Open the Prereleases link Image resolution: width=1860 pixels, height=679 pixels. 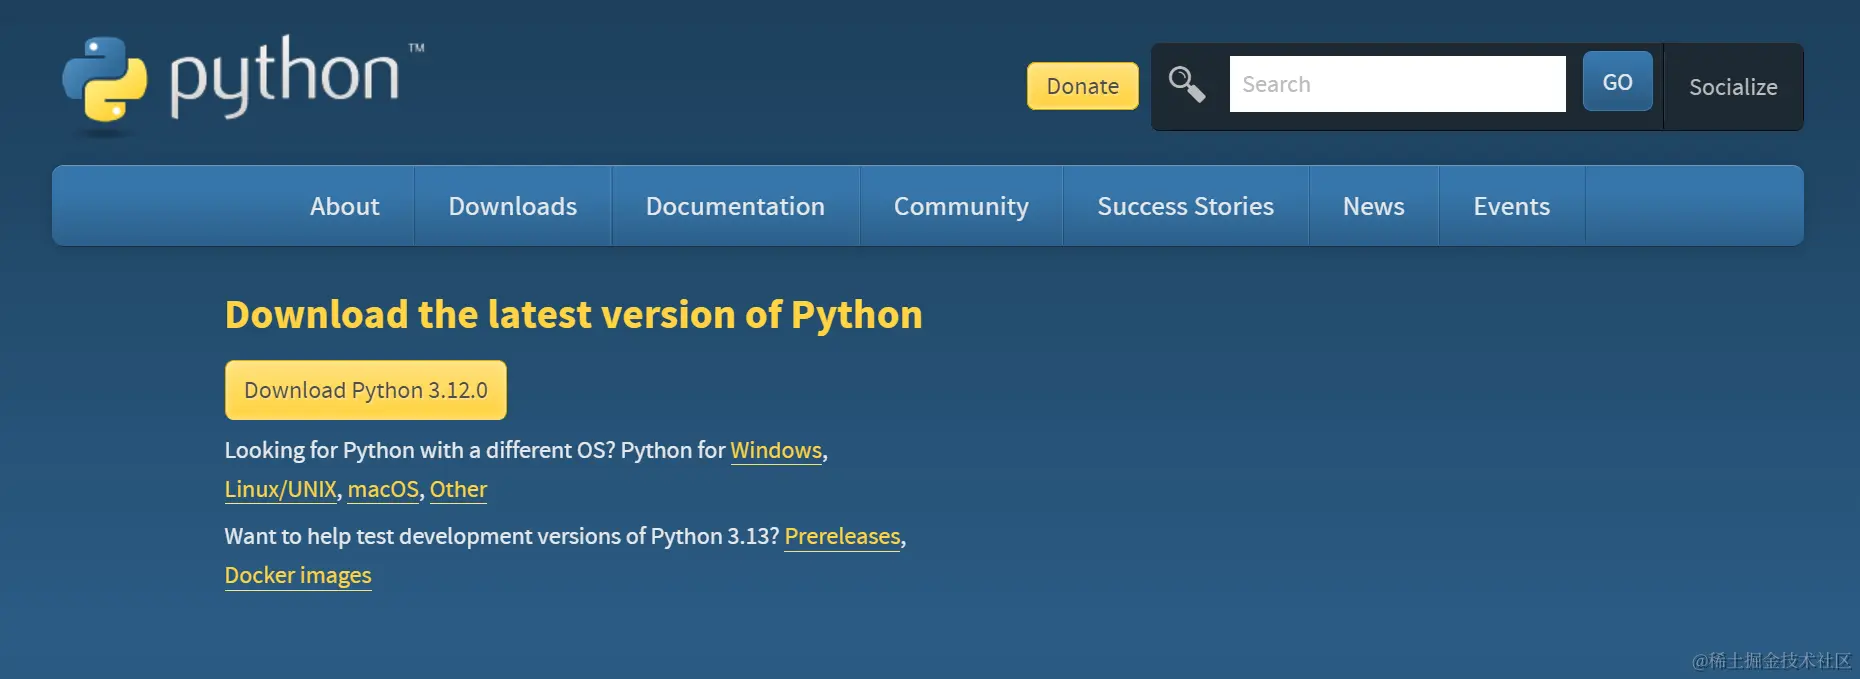tap(843, 536)
